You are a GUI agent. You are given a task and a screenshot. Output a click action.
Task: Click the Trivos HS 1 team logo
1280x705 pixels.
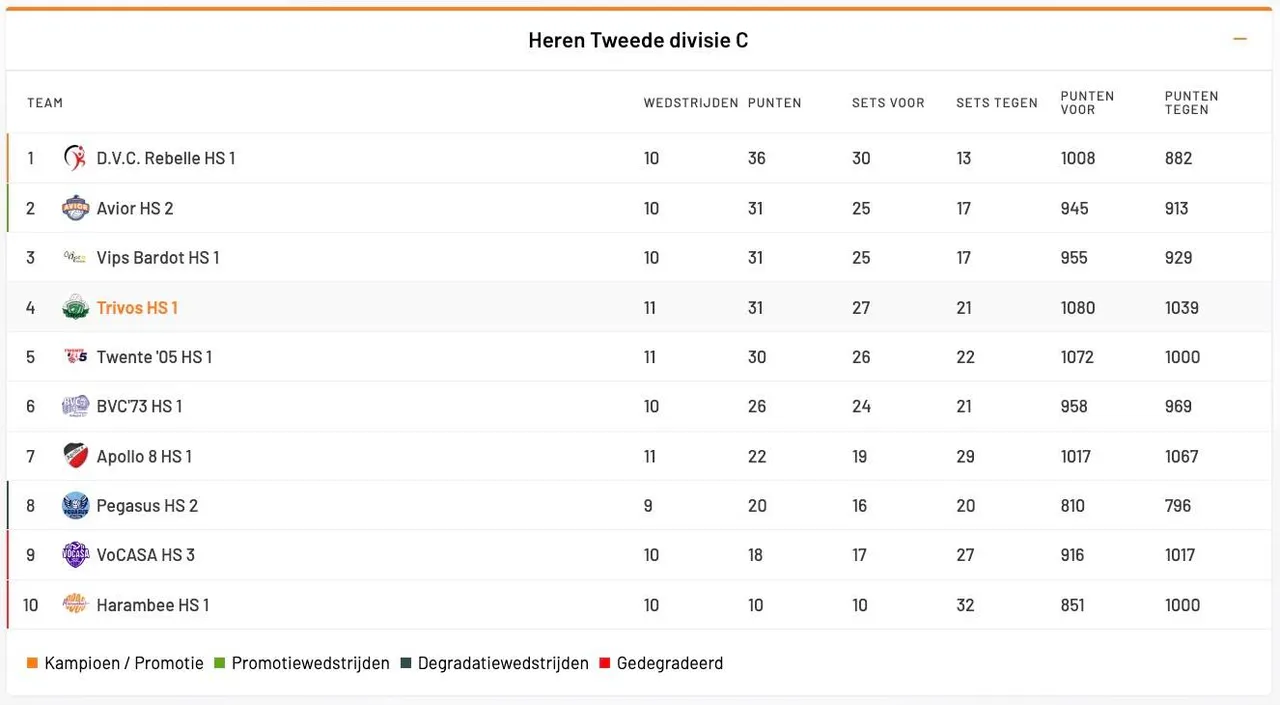(75, 308)
